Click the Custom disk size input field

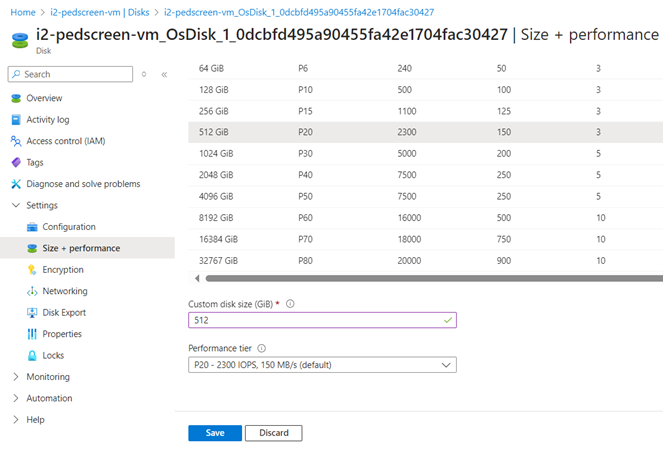[322, 320]
